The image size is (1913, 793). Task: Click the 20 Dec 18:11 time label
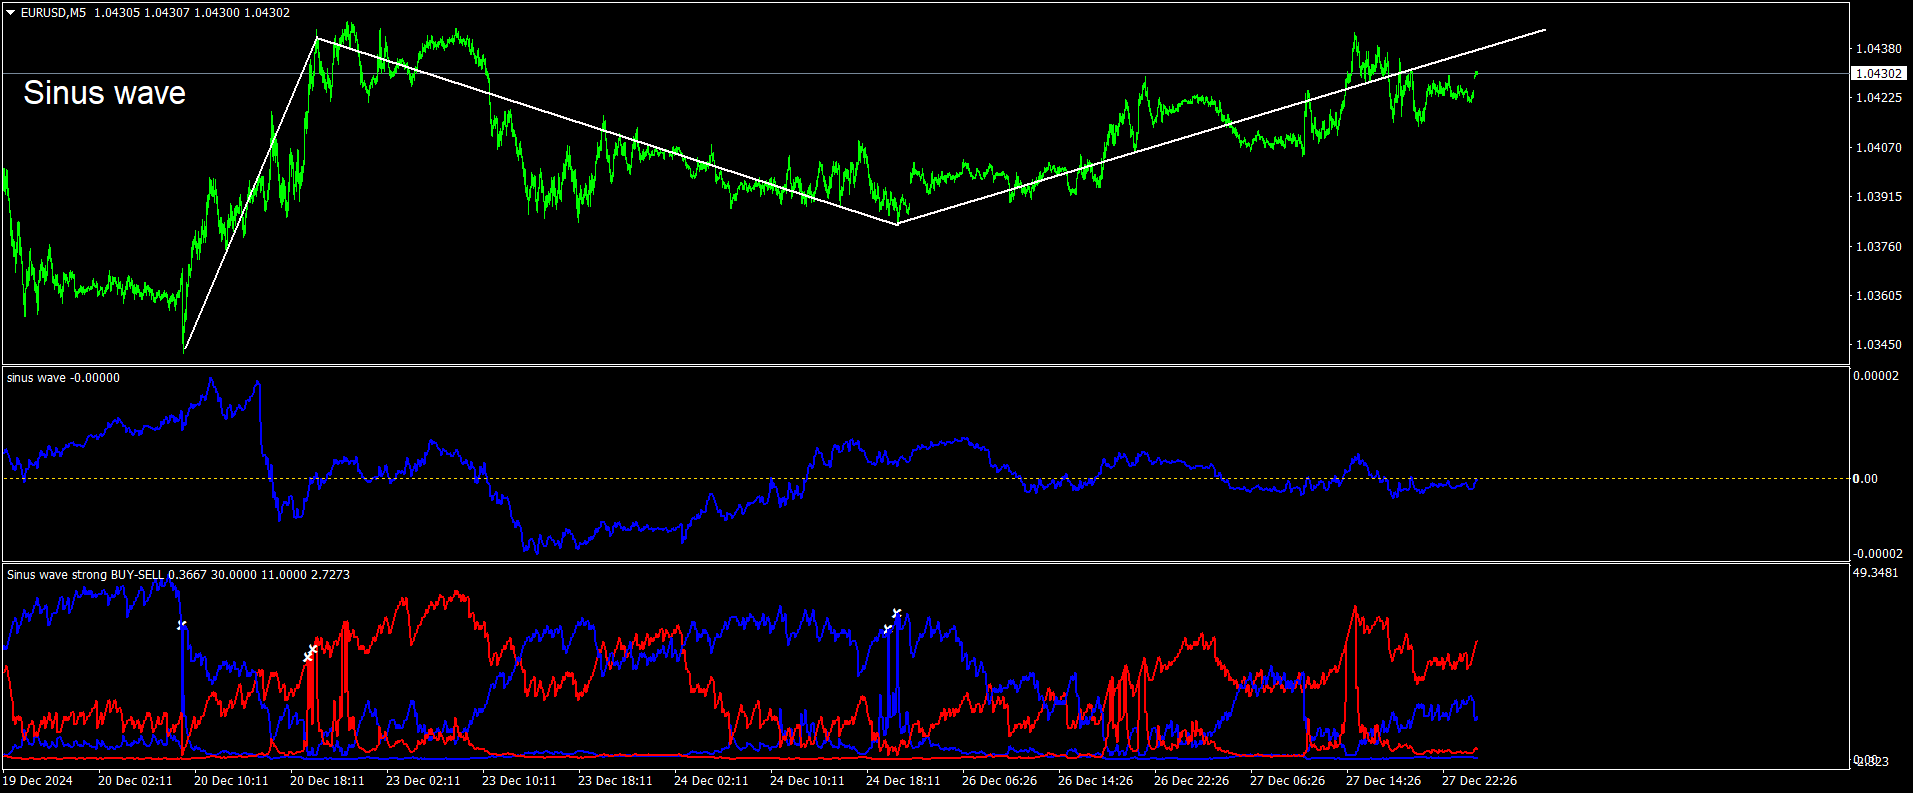pos(327,781)
